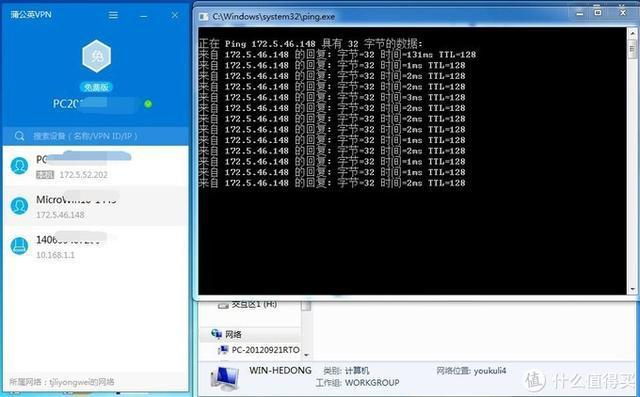Click the free-version badge label
Screen dimensions: 640x397
pos(96,87)
